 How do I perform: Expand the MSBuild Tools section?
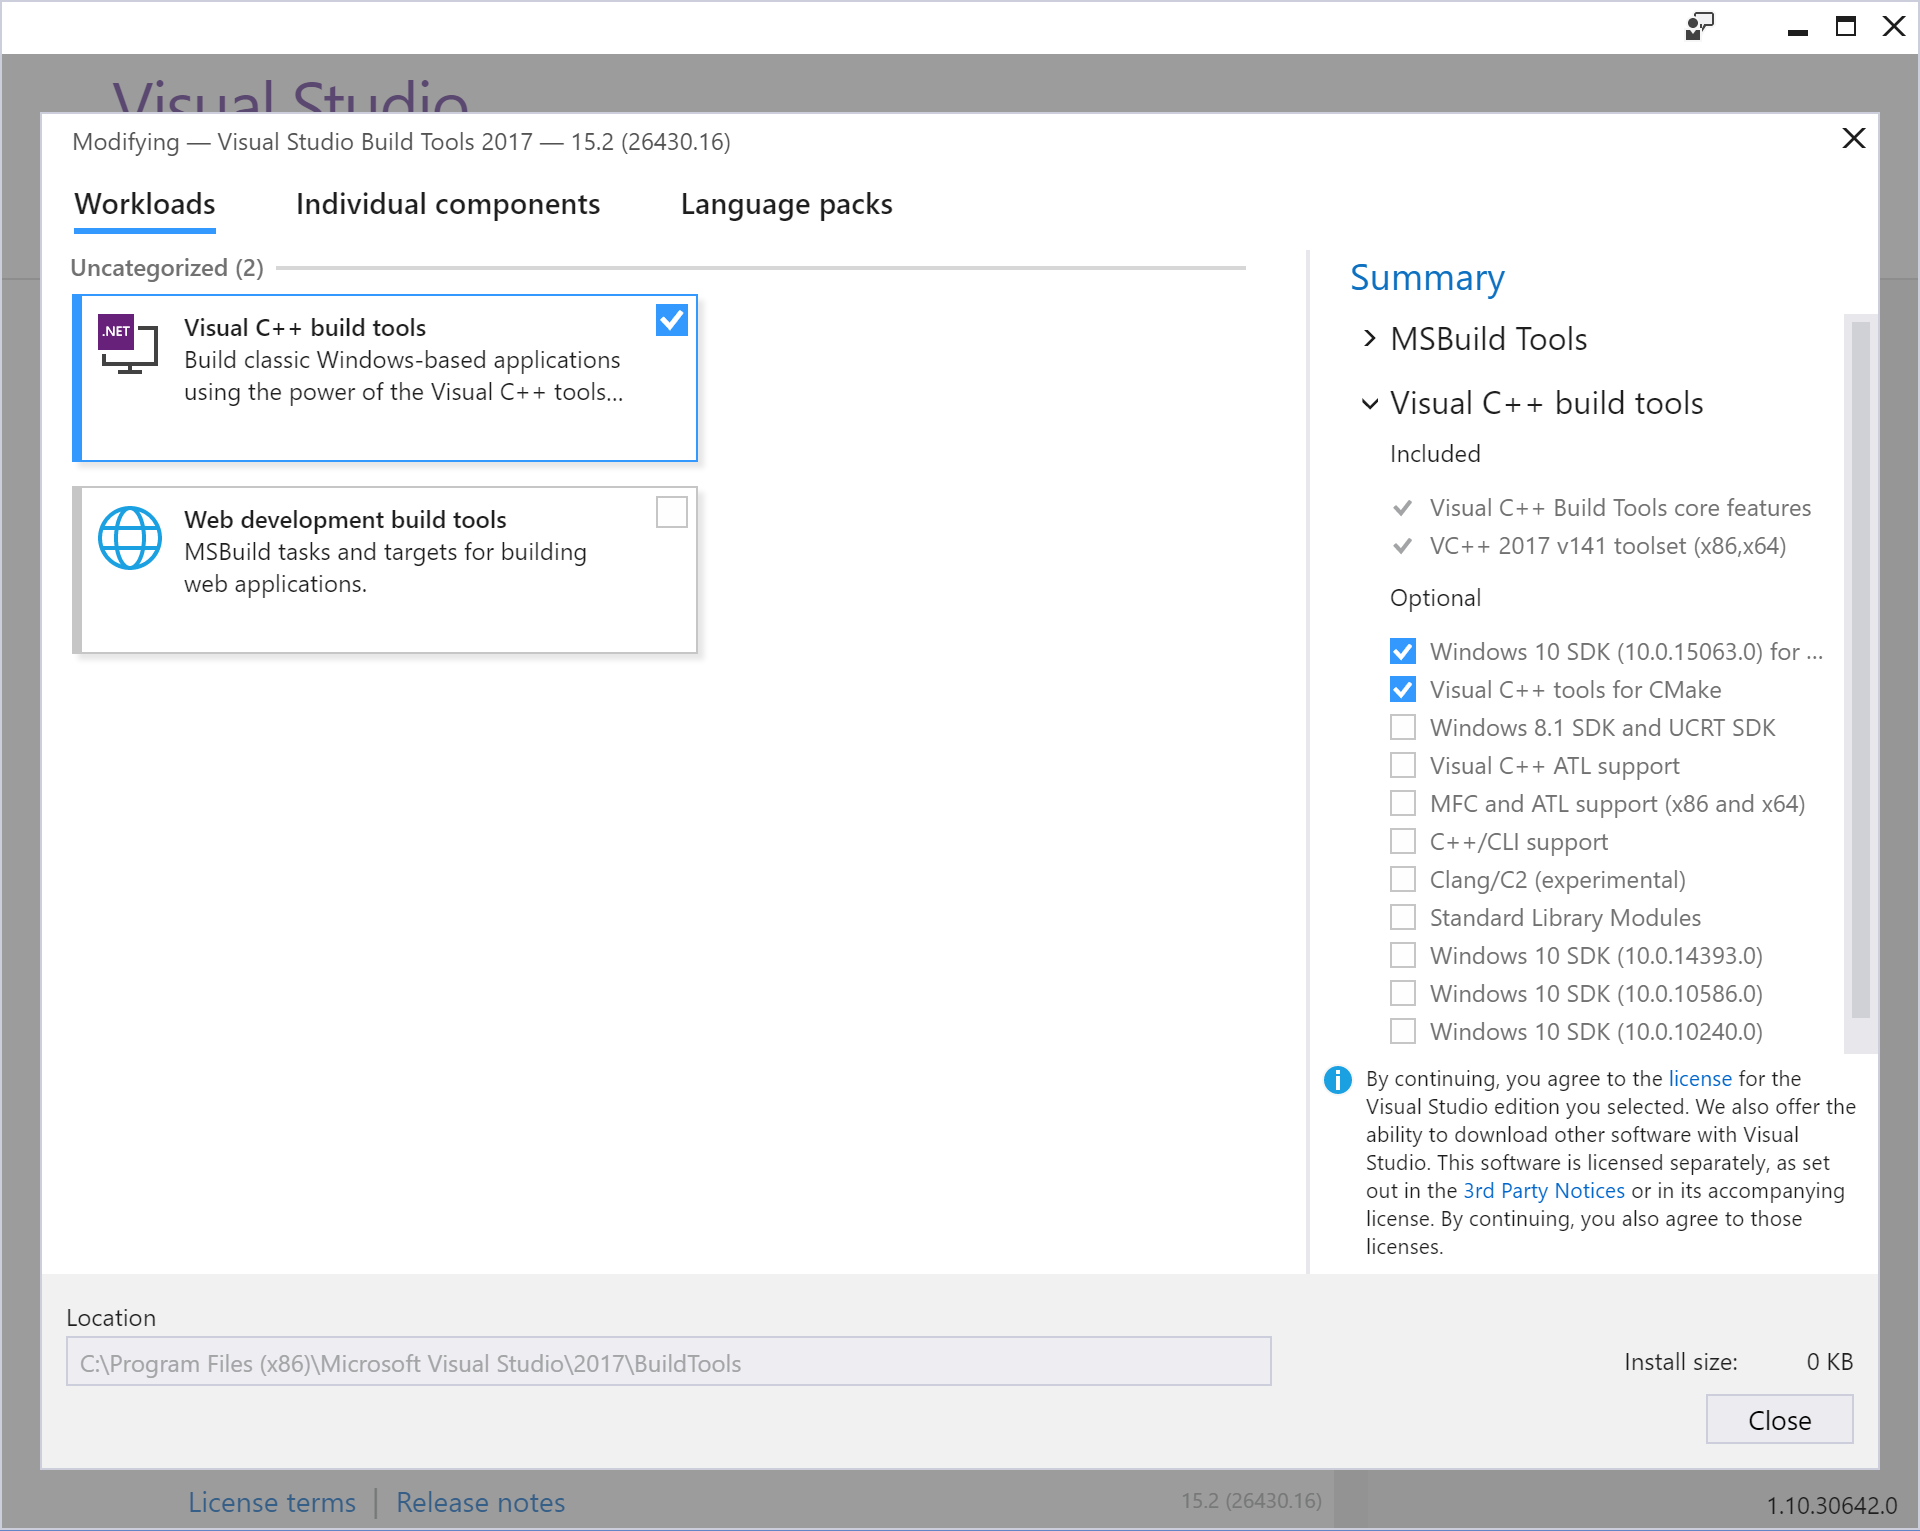click(1369, 339)
